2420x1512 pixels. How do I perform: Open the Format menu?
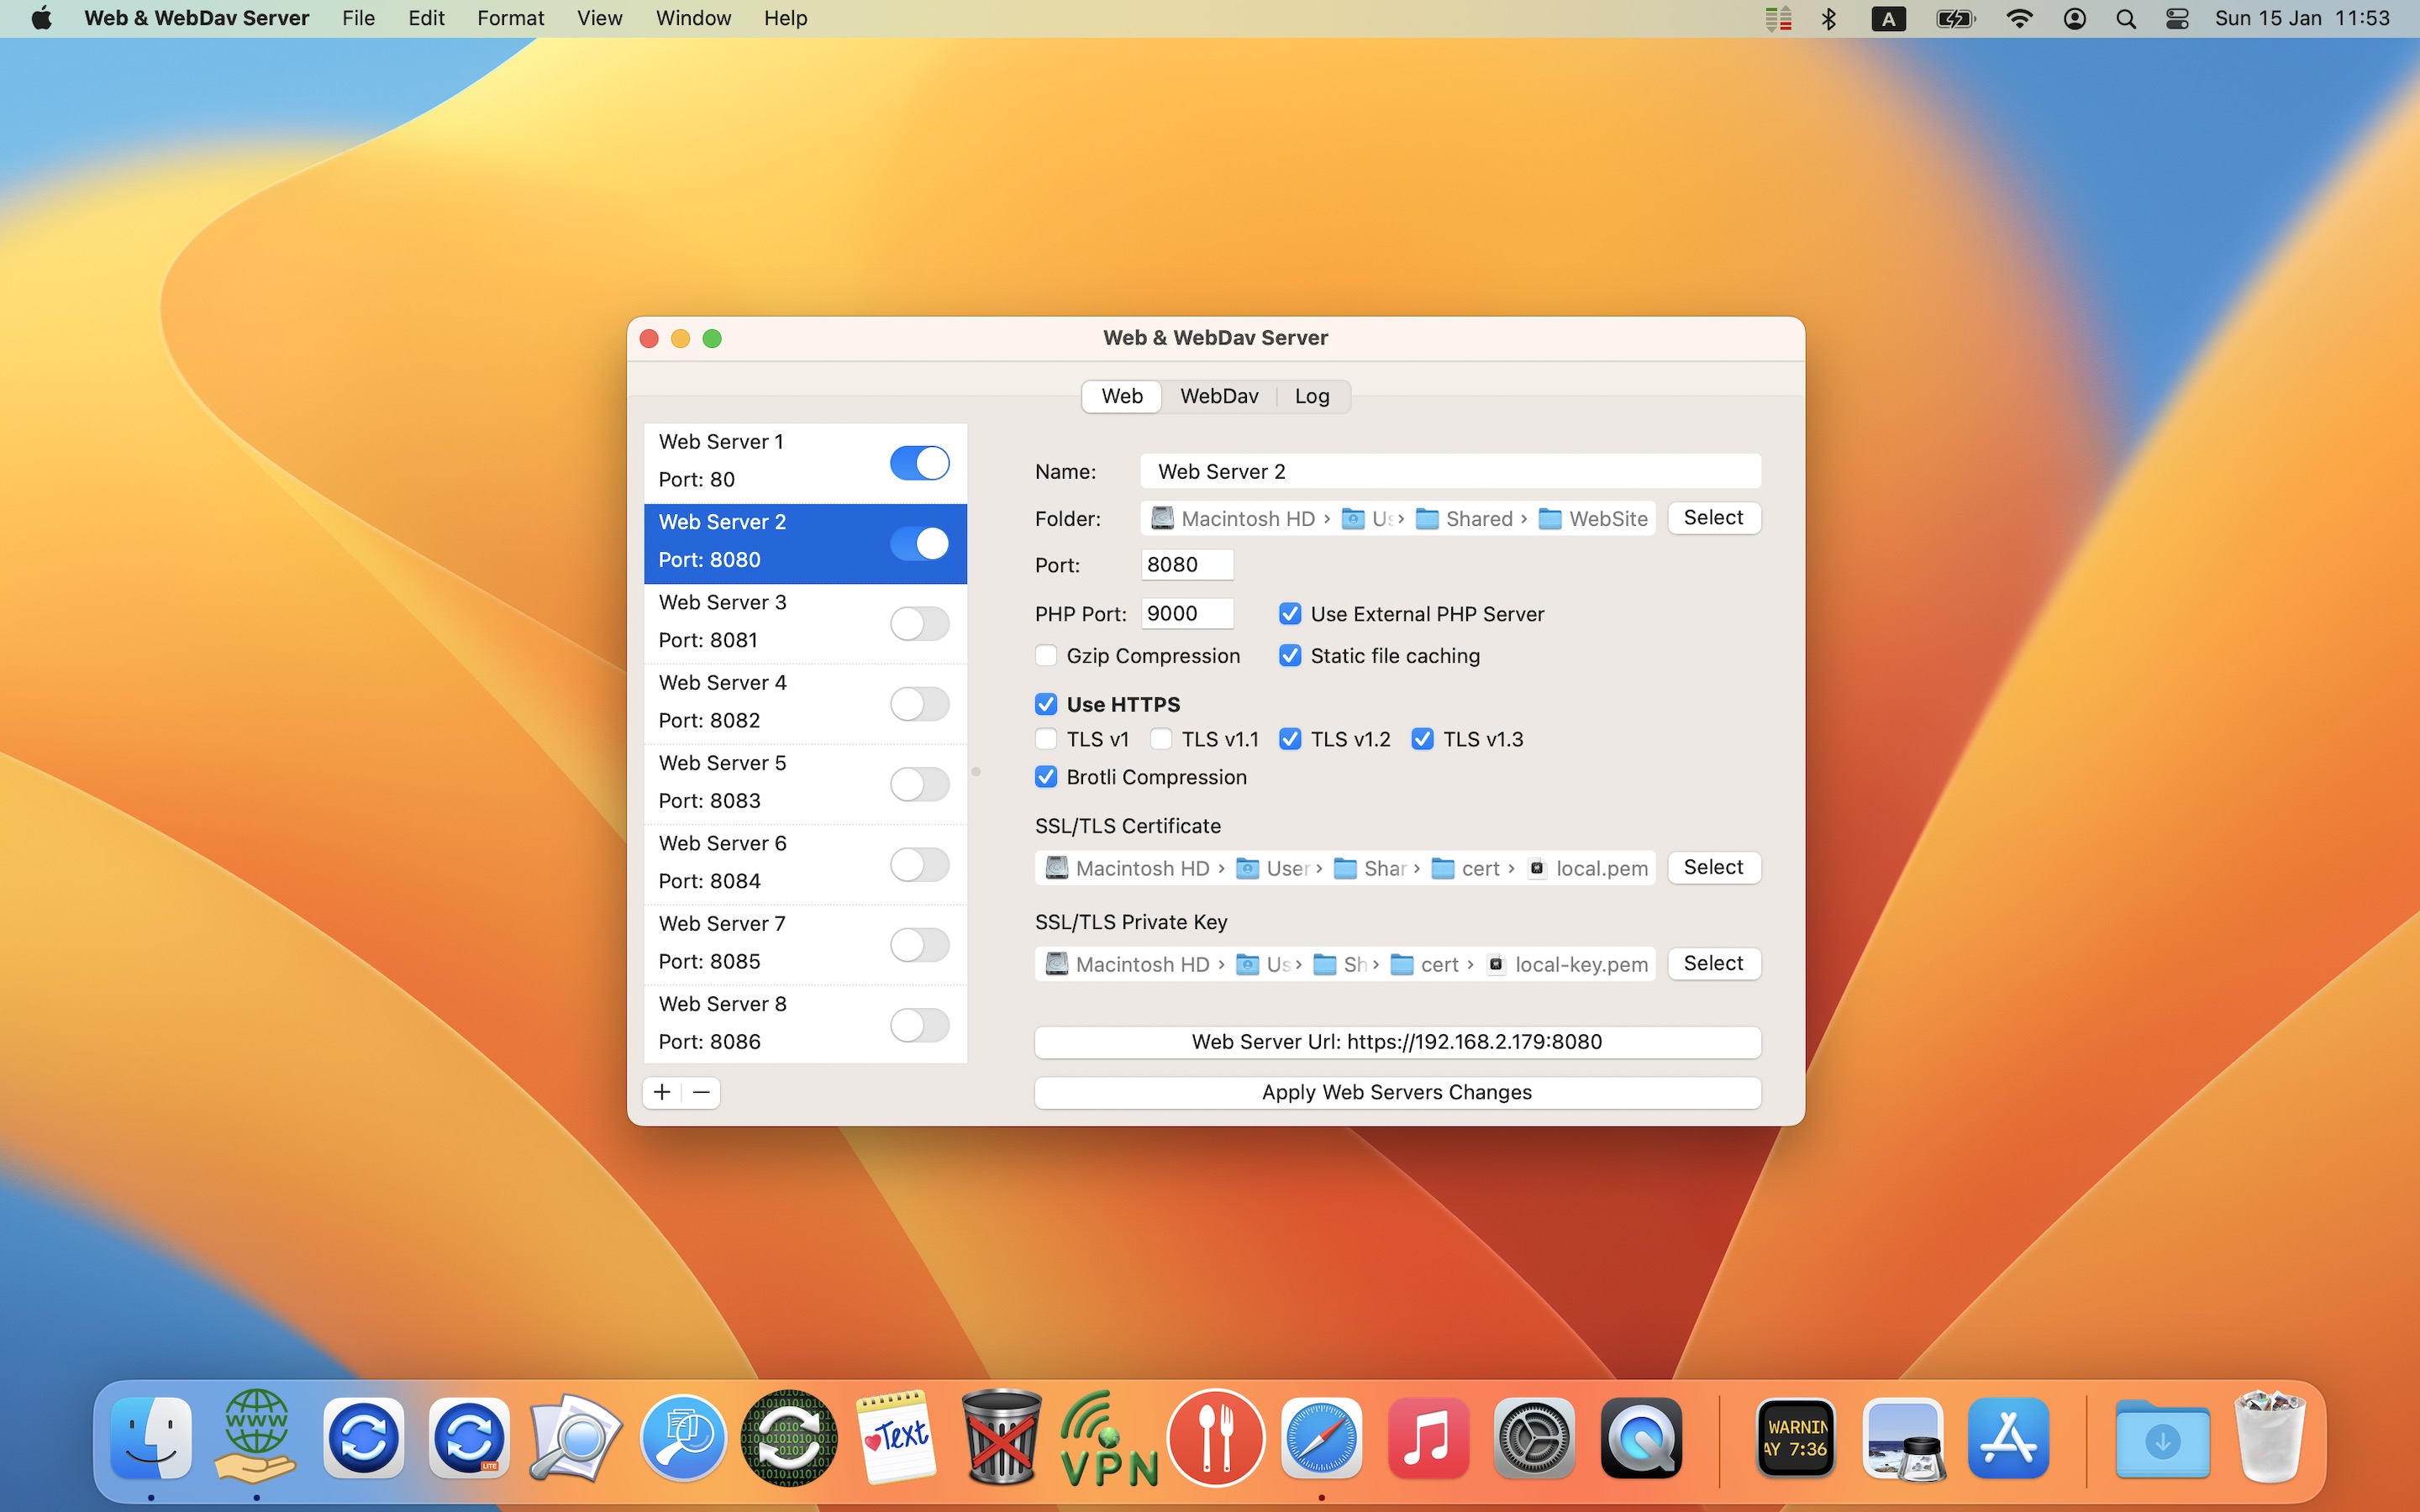click(510, 18)
